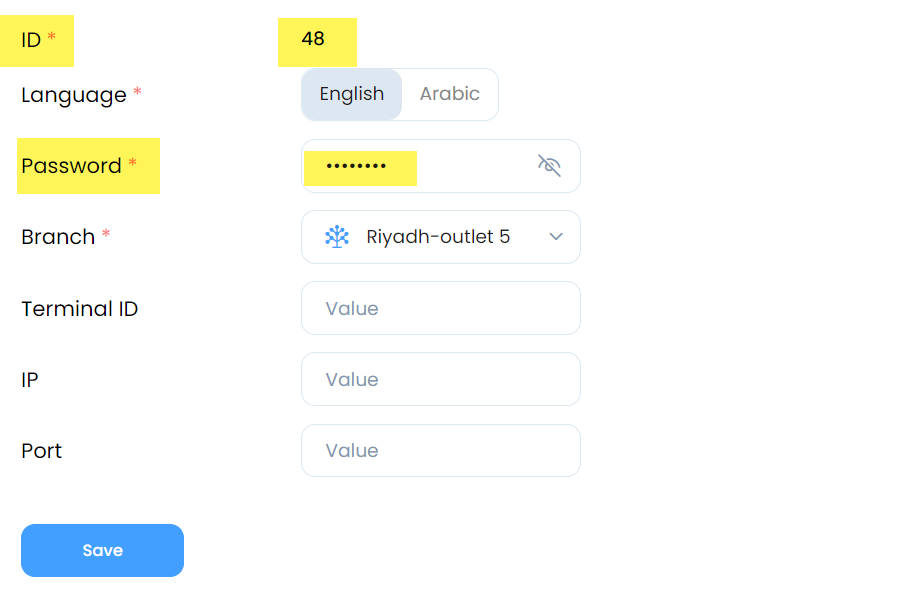910x591 pixels.
Task: Click the Port label
Action: pyautogui.click(x=41, y=451)
